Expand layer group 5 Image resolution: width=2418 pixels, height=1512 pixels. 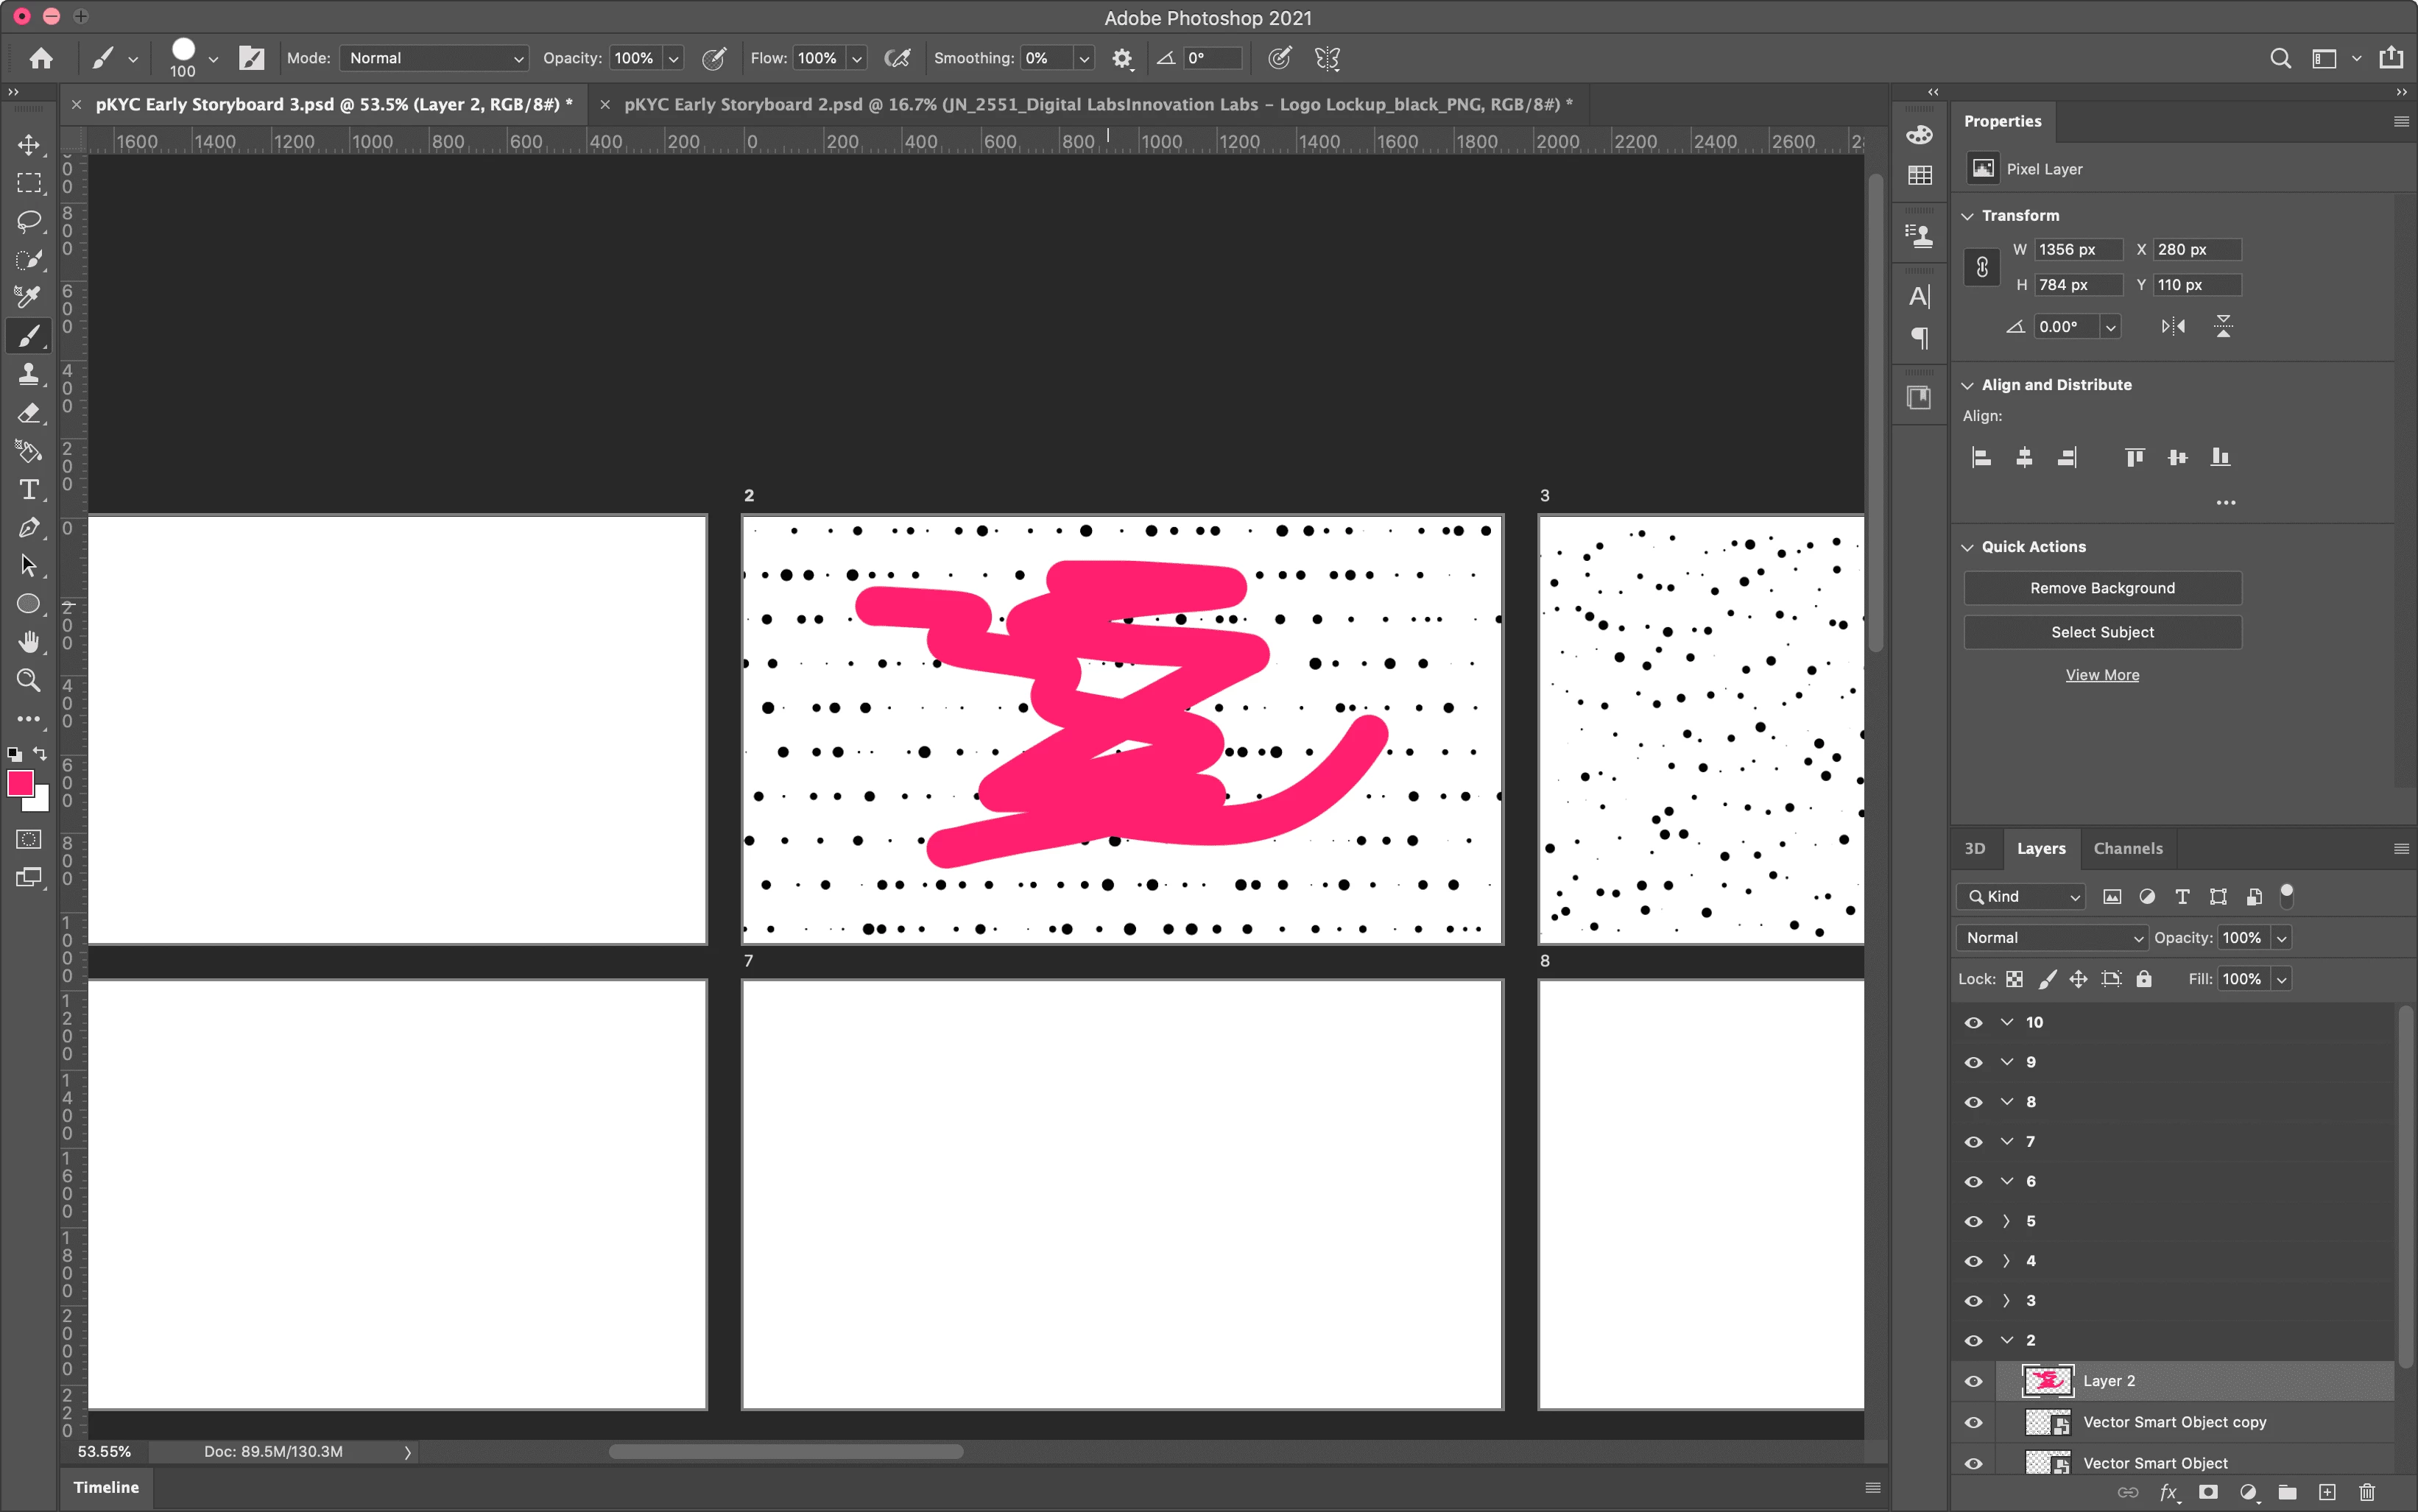pyautogui.click(x=2006, y=1221)
